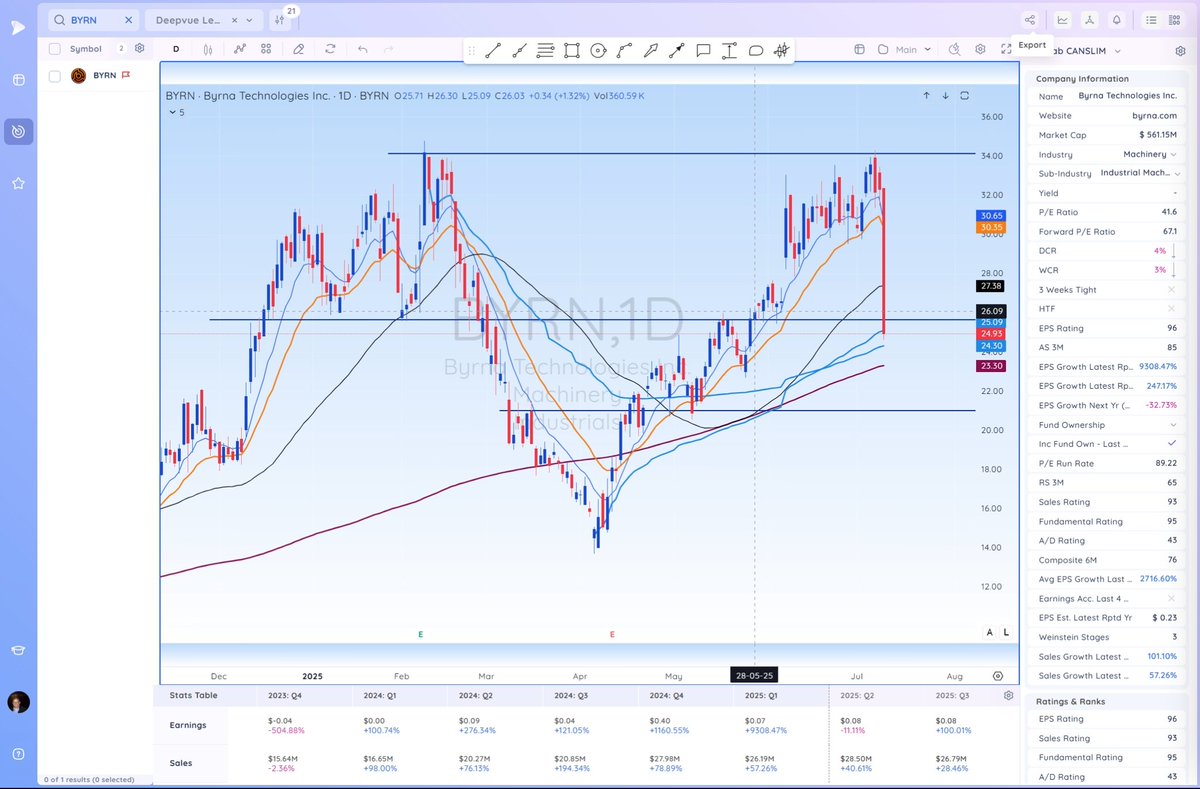1200x789 pixels.
Task: Move chart pane up arrow
Action: pyautogui.click(x=926, y=95)
